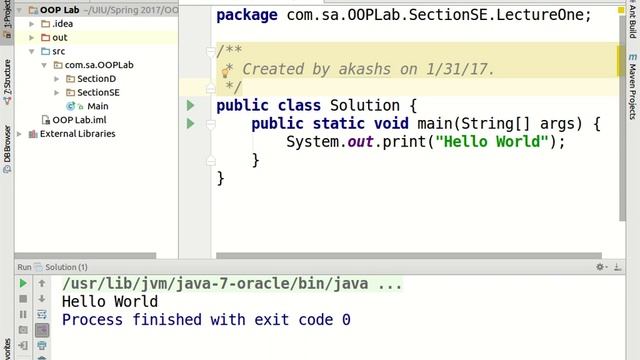Open the Ant Build side tab
Image resolution: width=640 pixels, height=360 pixels.
pyautogui.click(x=633, y=20)
